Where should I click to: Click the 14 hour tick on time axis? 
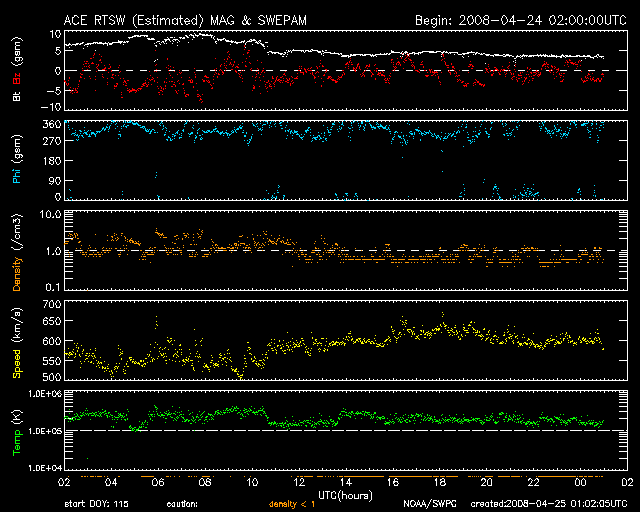pyautogui.click(x=345, y=482)
